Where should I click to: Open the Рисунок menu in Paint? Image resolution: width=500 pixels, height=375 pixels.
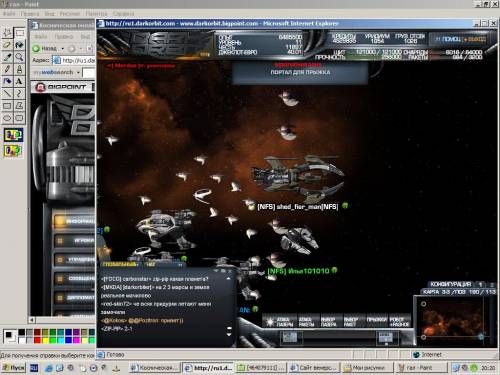pyautogui.click(x=70, y=14)
